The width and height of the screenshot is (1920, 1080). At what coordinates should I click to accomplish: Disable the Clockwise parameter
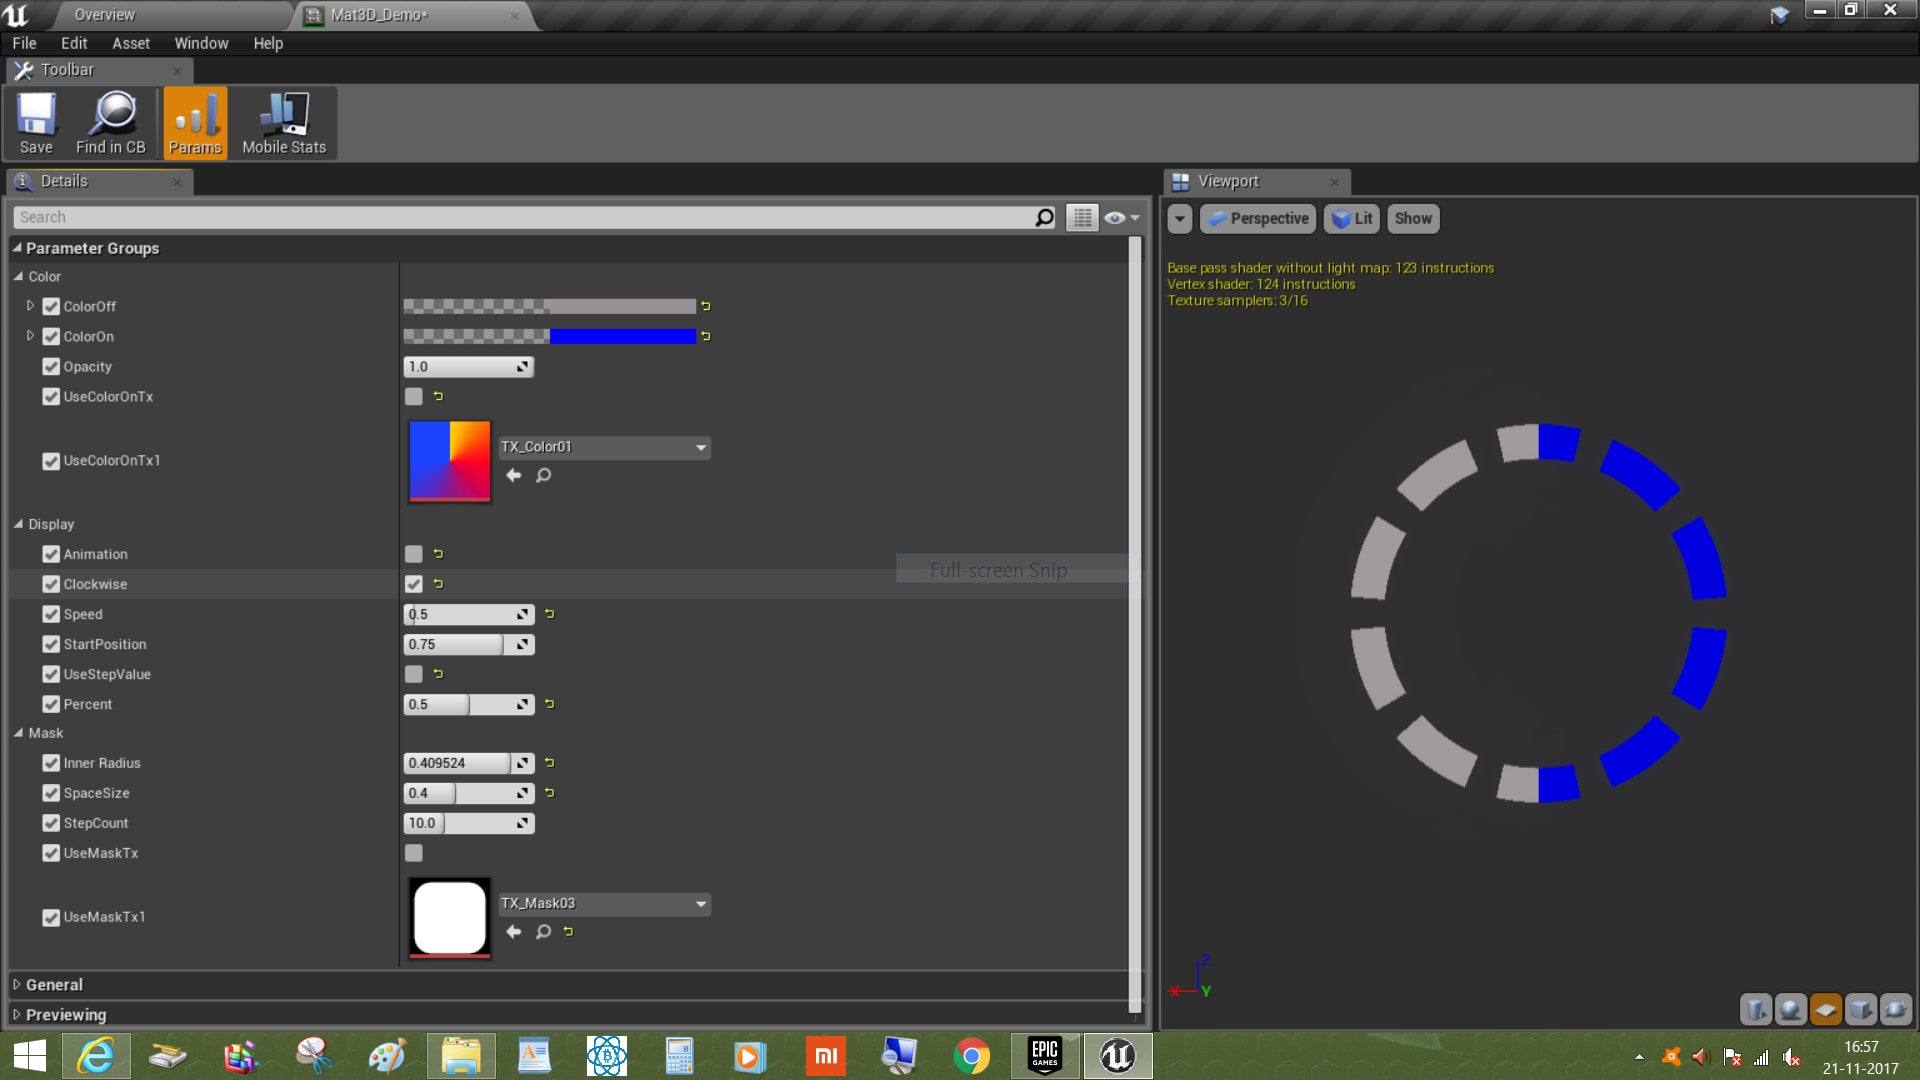click(414, 584)
